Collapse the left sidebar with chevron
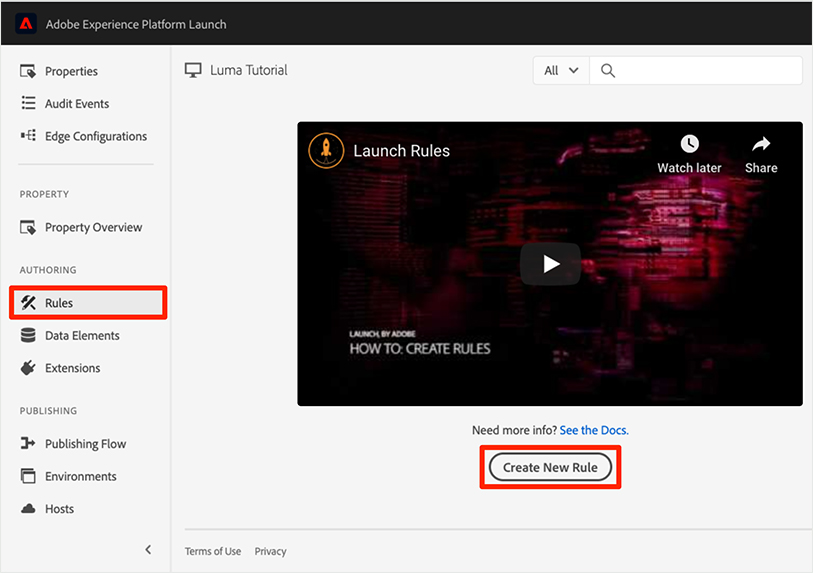The width and height of the screenshot is (813, 573). click(x=148, y=550)
